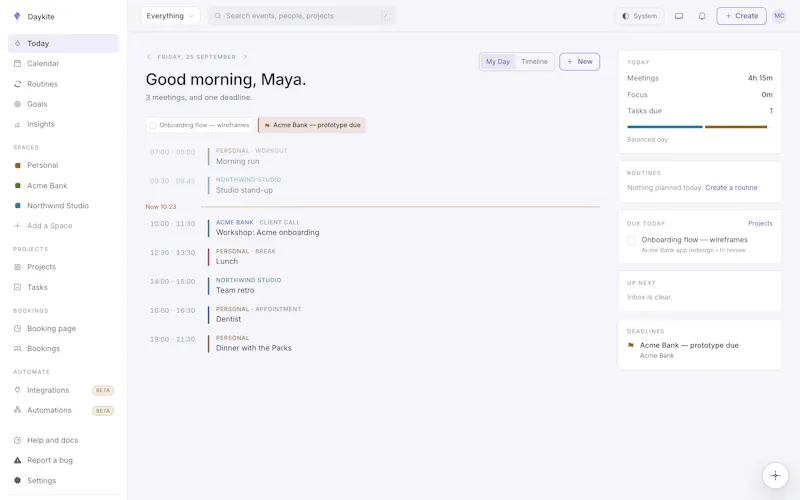
Task: Open the Bookings people icon
Action: (x=17, y=348)
